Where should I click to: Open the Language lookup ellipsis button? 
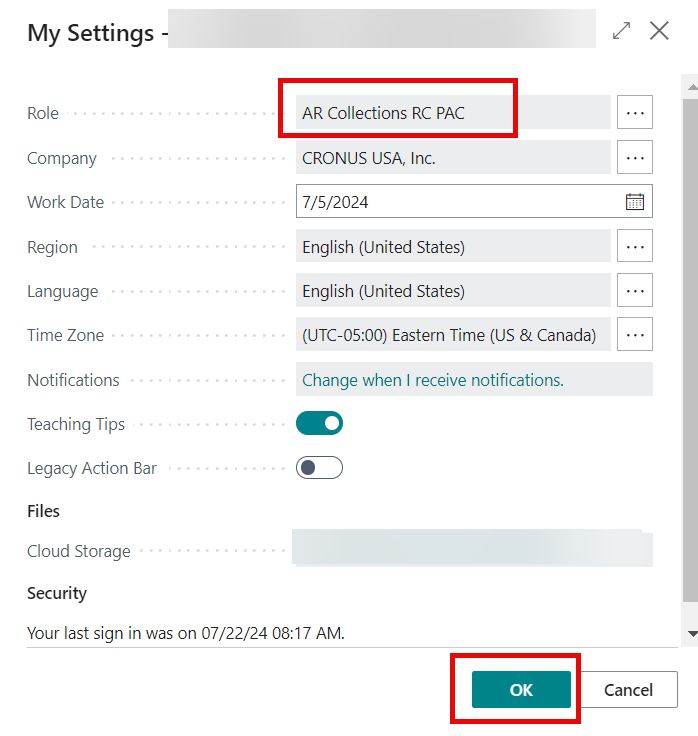coord(635,291)
